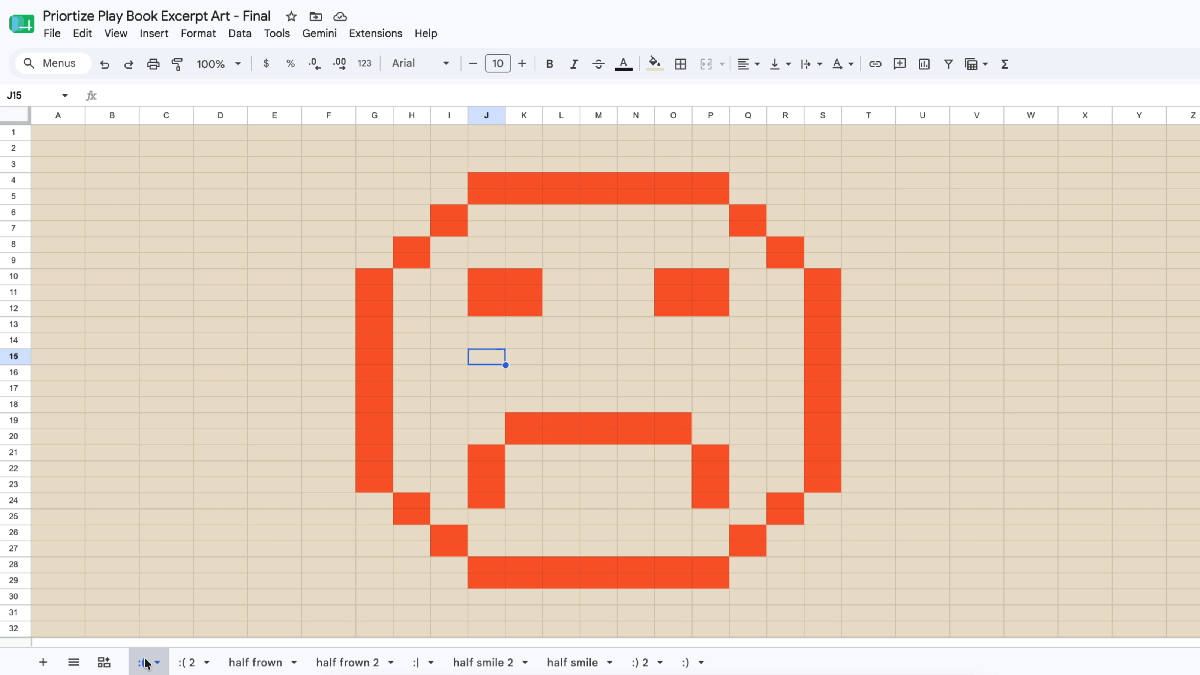
Task: Toggle italic formatting
Action: tap(574, 64)
